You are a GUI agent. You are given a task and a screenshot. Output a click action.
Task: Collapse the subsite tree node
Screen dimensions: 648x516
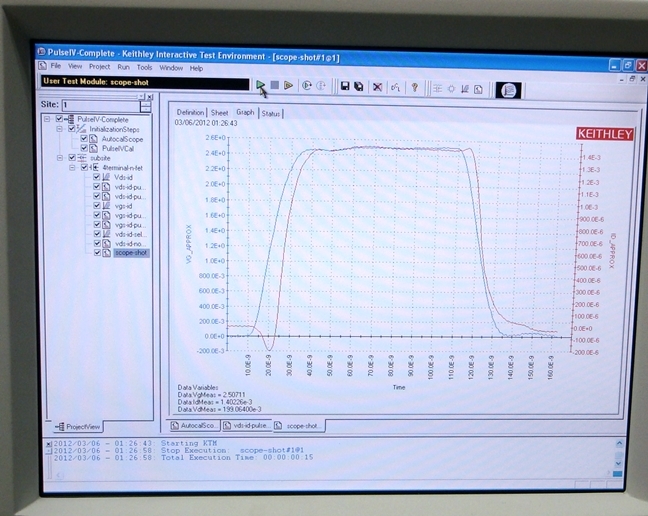click(x=60, y=158)
